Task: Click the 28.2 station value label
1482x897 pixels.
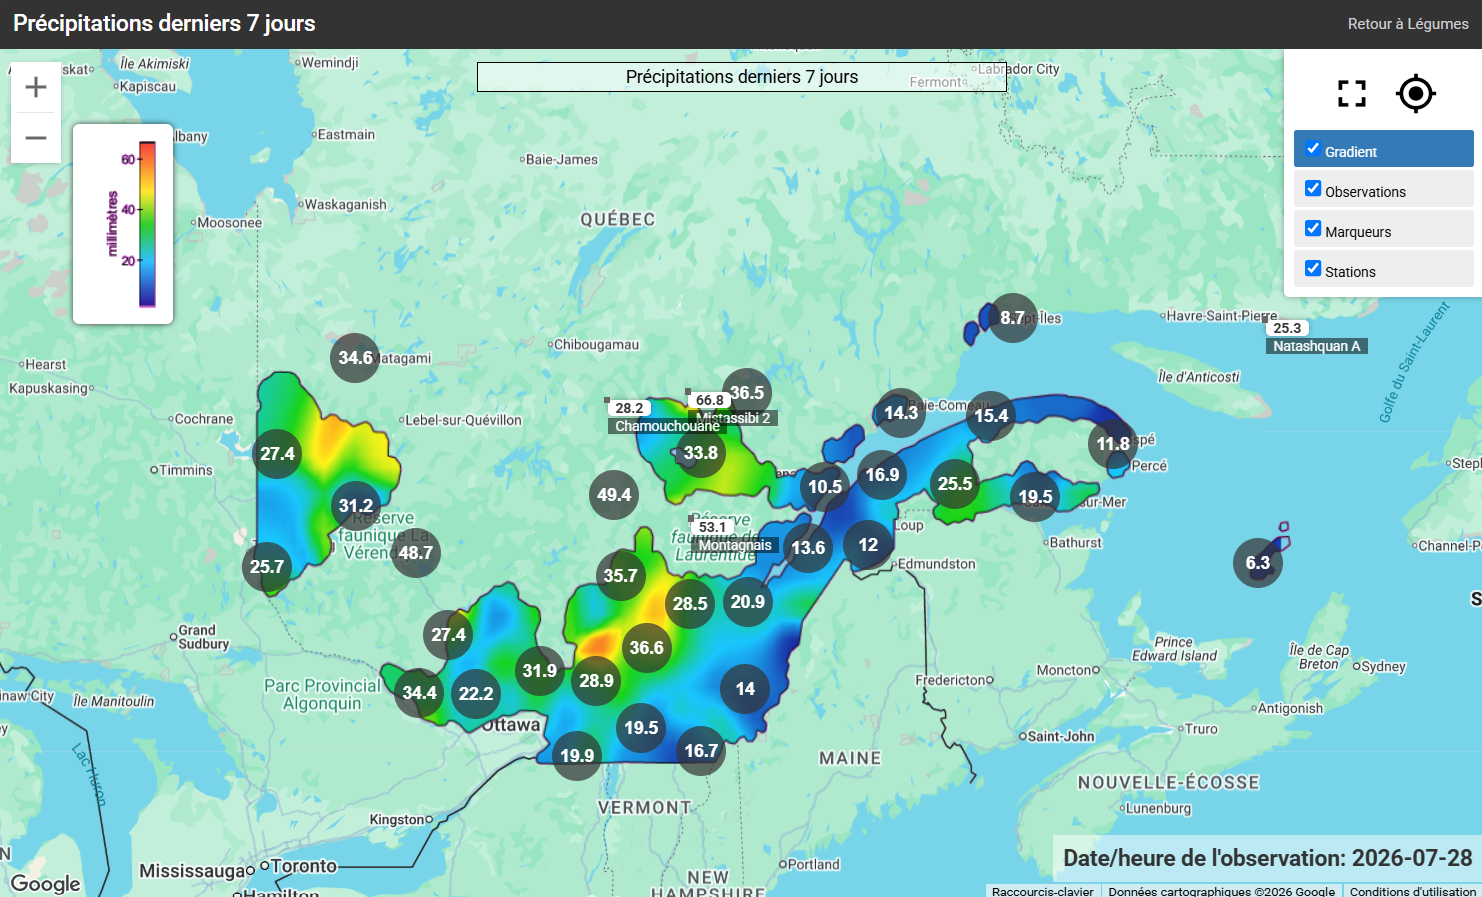Action: pos(629,408)
